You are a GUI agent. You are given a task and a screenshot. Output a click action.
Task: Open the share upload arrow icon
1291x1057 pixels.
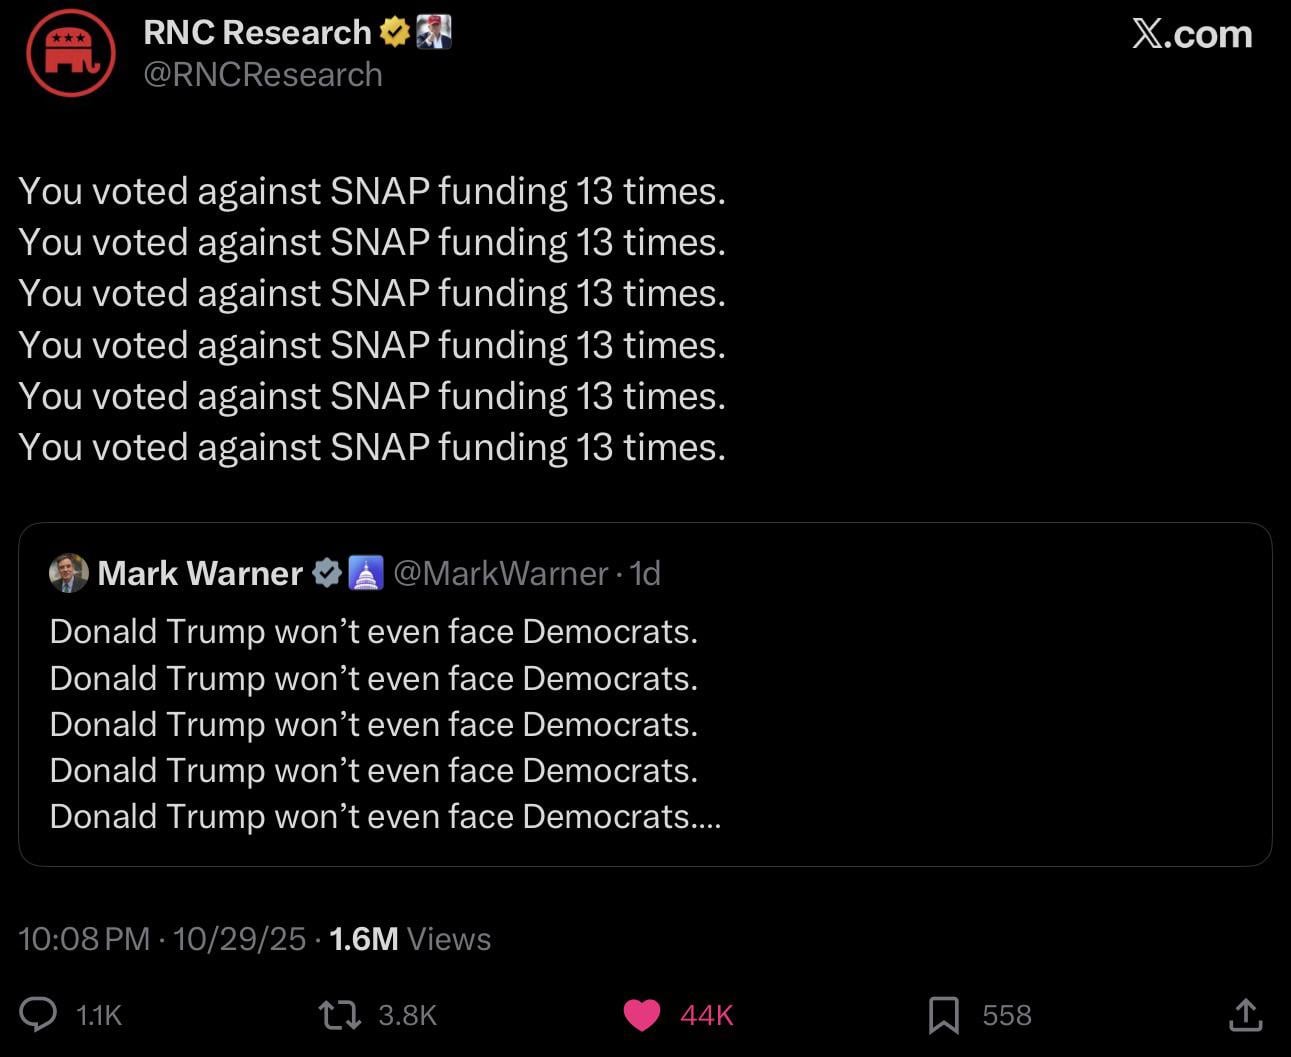1245,1014
